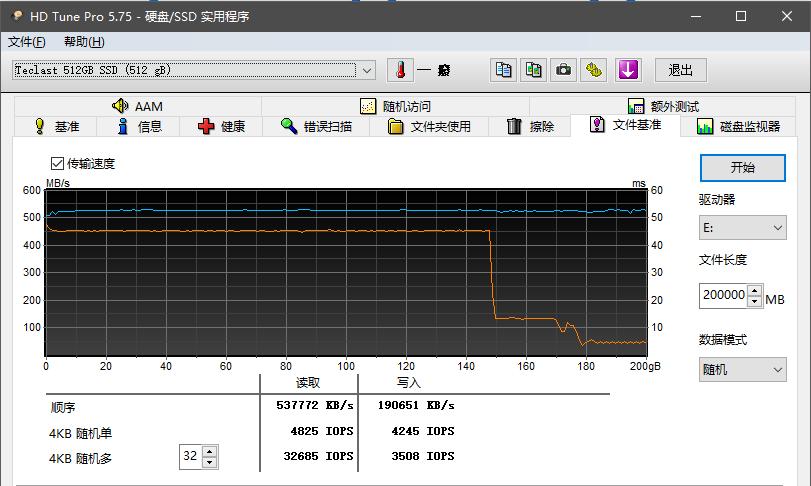Click the camera save screenshot icon

coord(563,70)
